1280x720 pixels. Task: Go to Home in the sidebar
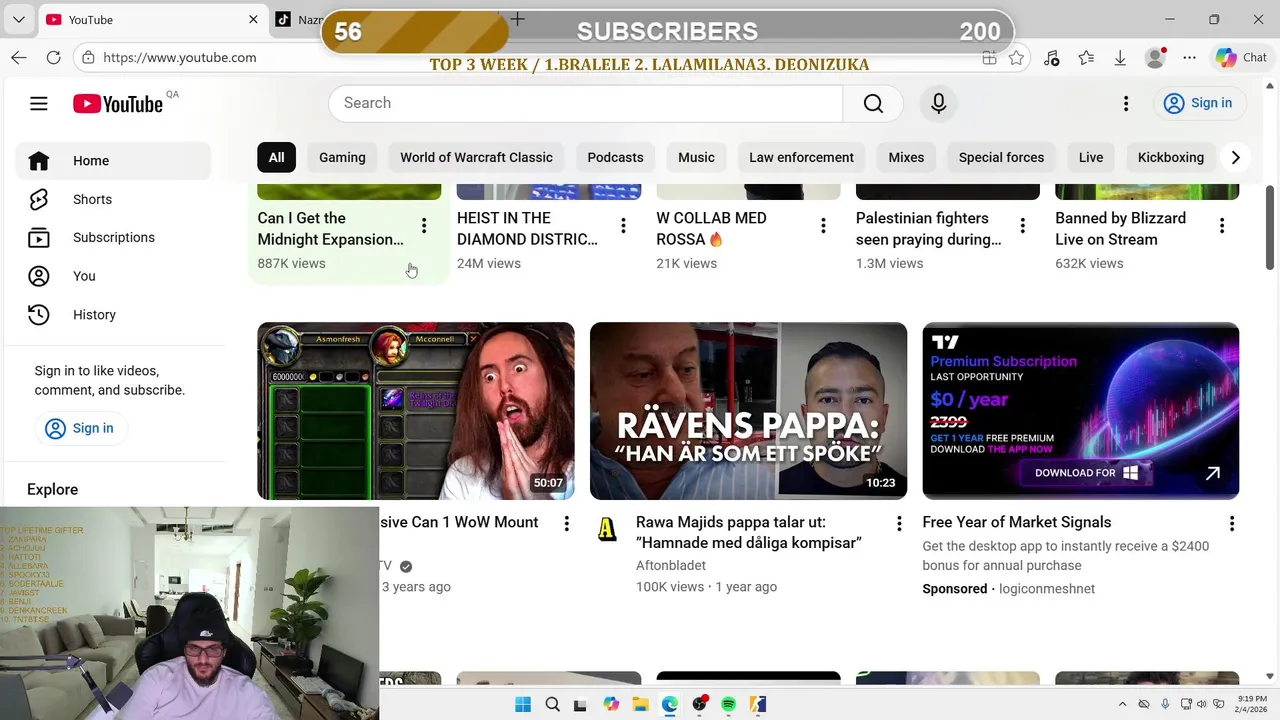click(x=113, y=161)
